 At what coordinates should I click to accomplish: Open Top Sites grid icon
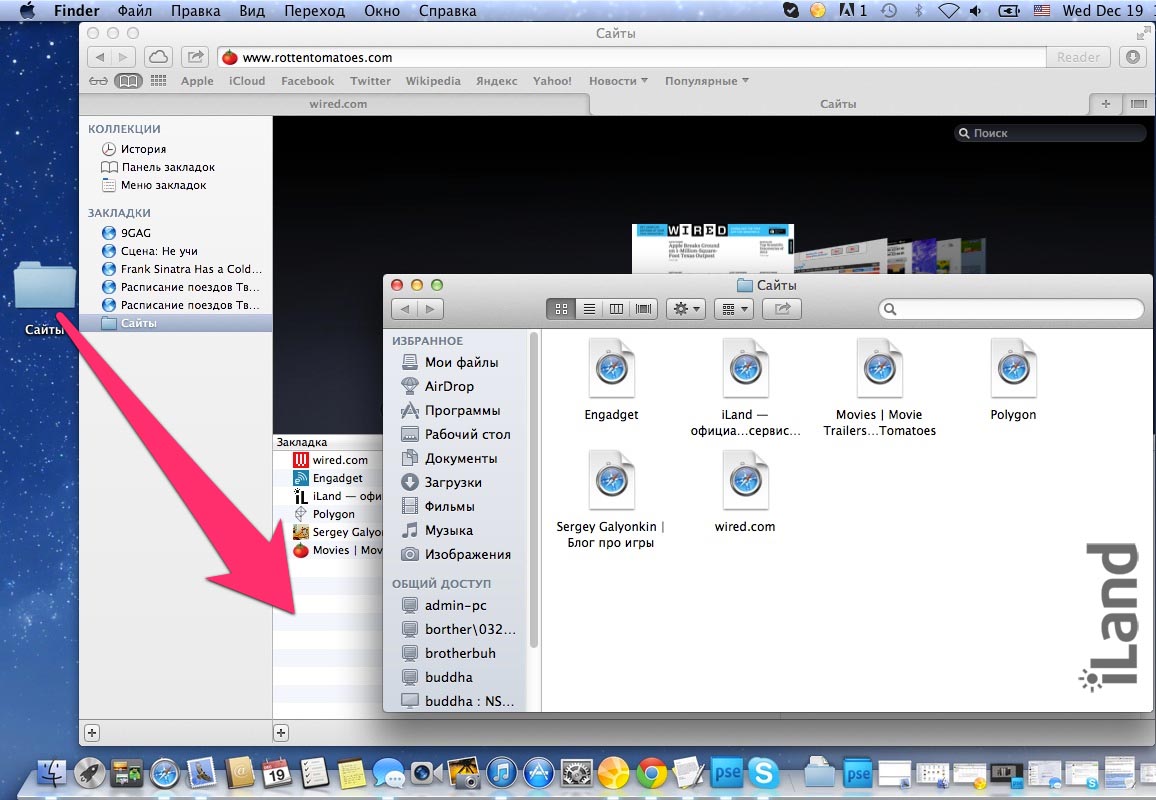(159, 81)
